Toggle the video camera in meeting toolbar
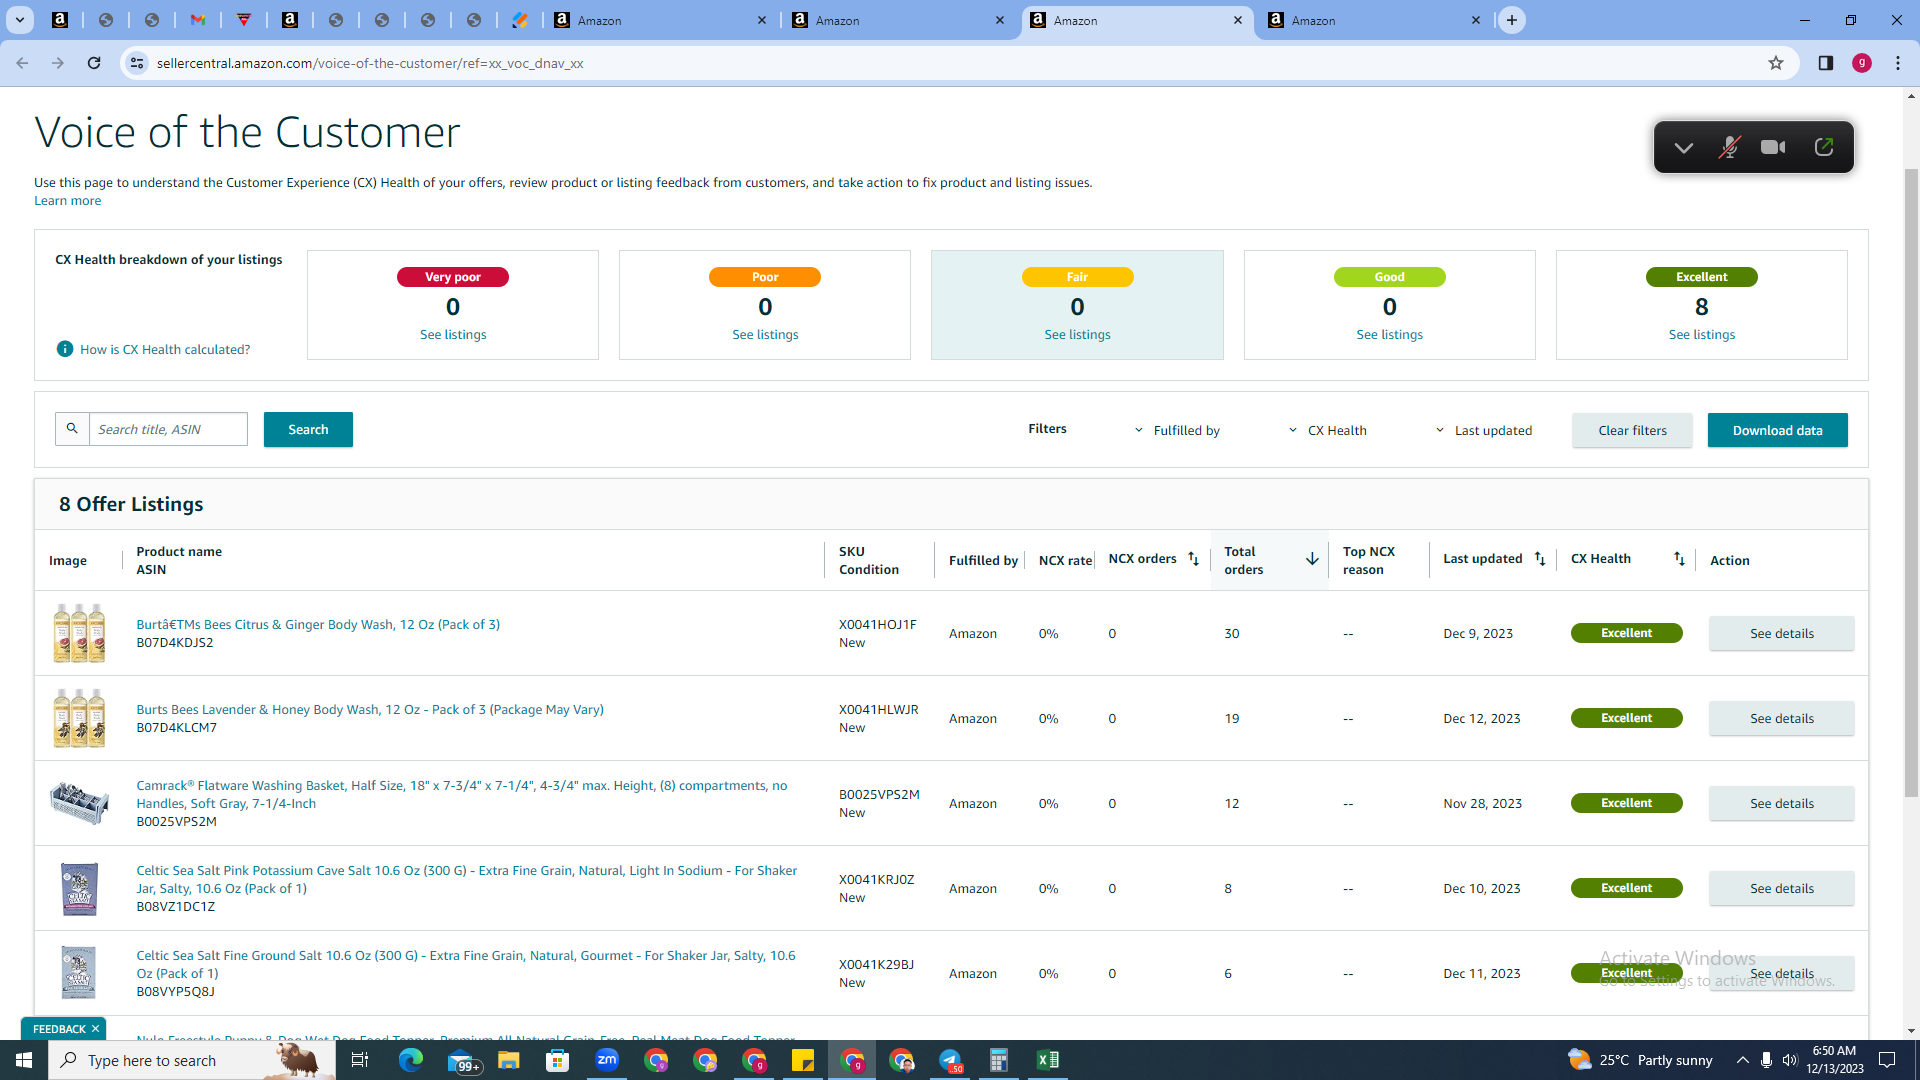Image resolution: width=1920 pixels, height=1080 pixels. [x=1773, y=148]
